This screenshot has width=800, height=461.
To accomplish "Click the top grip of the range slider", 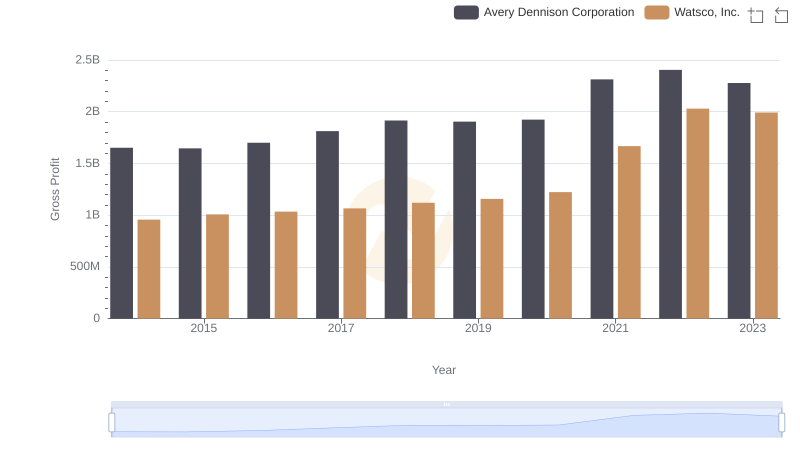I will [446, 404].
